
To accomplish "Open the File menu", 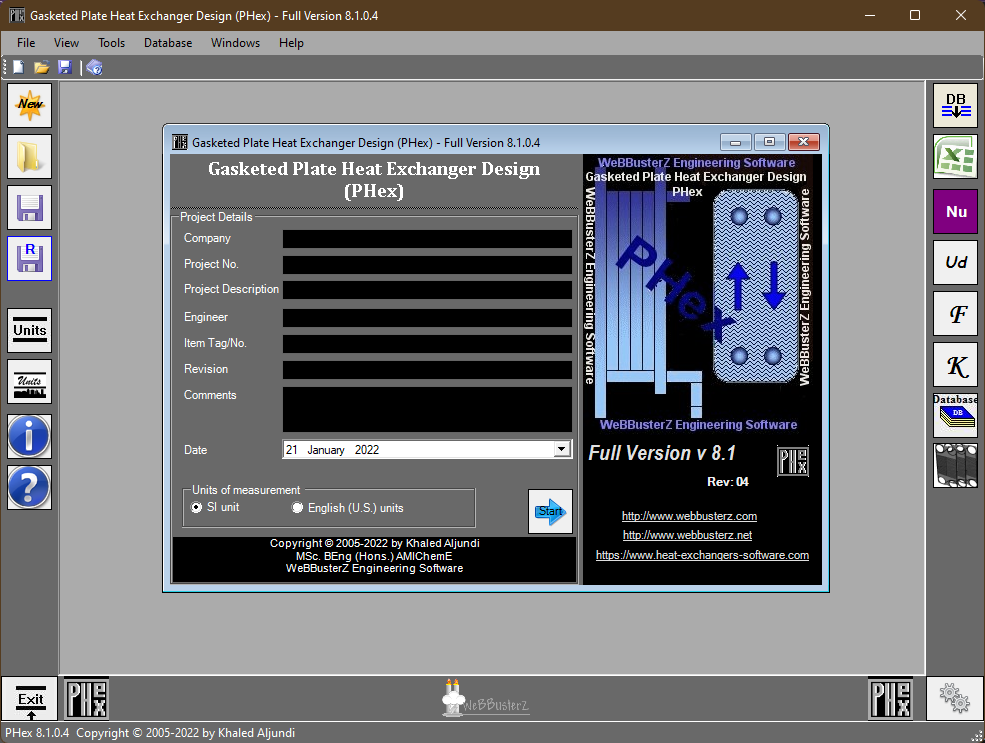I will coord(26,43).
